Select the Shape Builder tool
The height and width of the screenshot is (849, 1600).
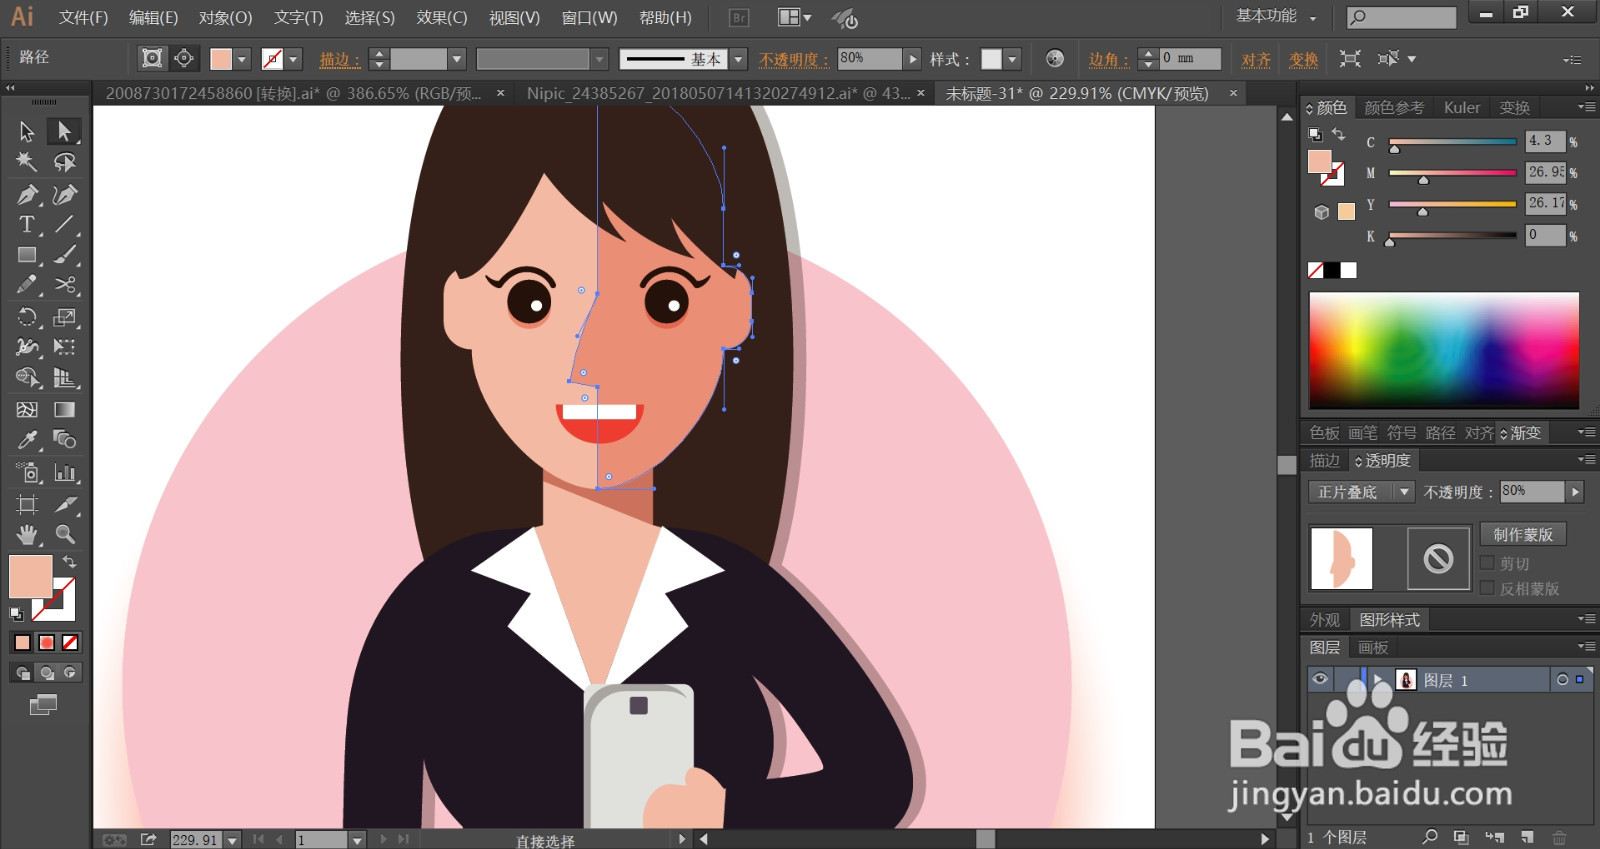(x=27, y=378)
